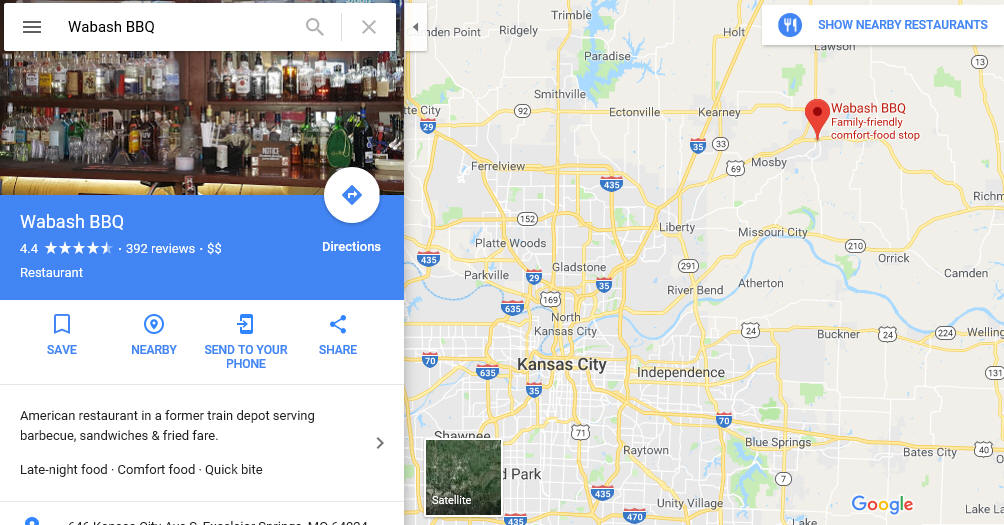Expand the restaurant description chevron
The width and height of the screenshot is (1004, 525).
pyautogui.click(x=380, y=443)
